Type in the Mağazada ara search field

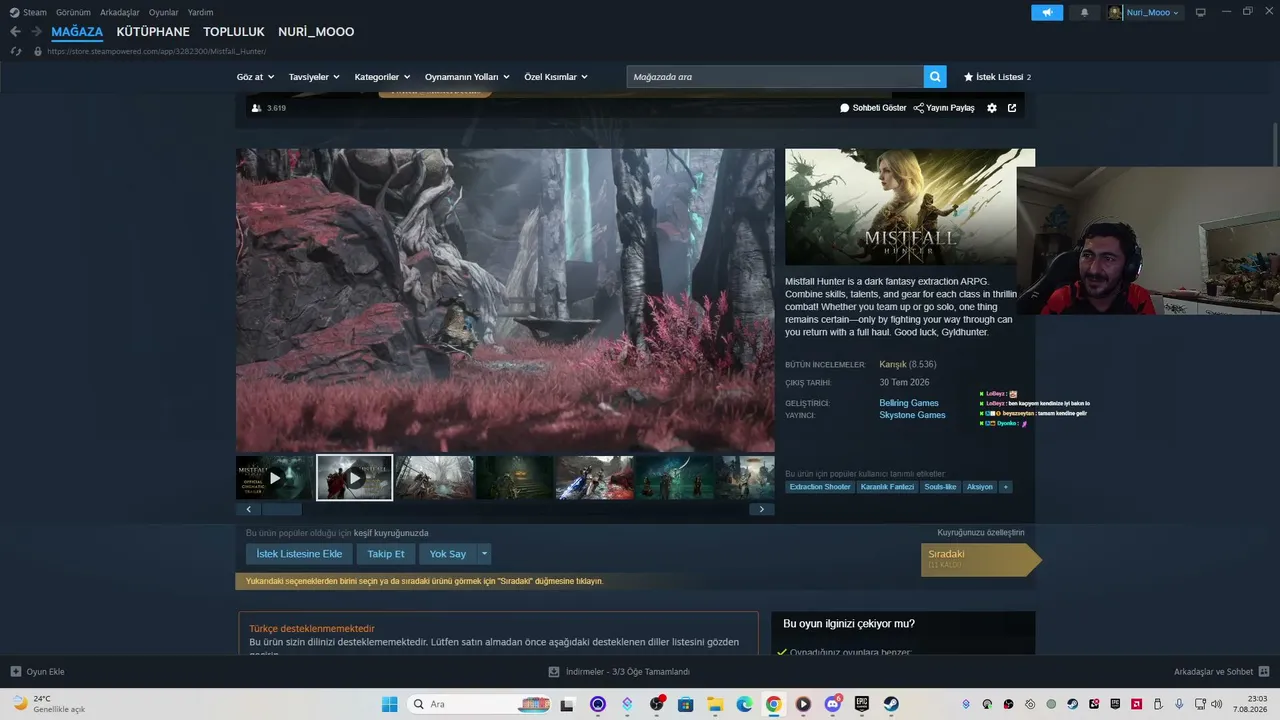coord(775,77)
